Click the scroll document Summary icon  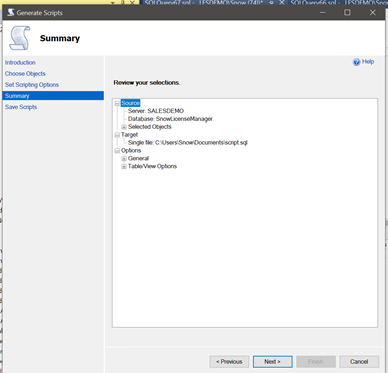[20, 38]
